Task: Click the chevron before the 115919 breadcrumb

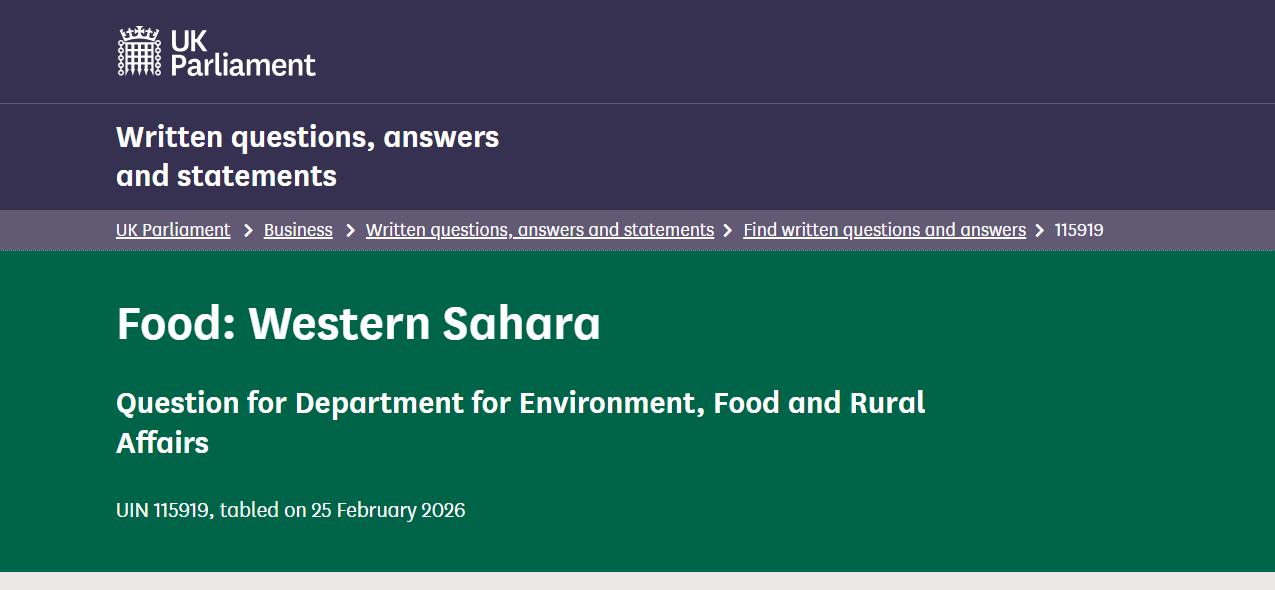Action: [x=1040, y=230]
